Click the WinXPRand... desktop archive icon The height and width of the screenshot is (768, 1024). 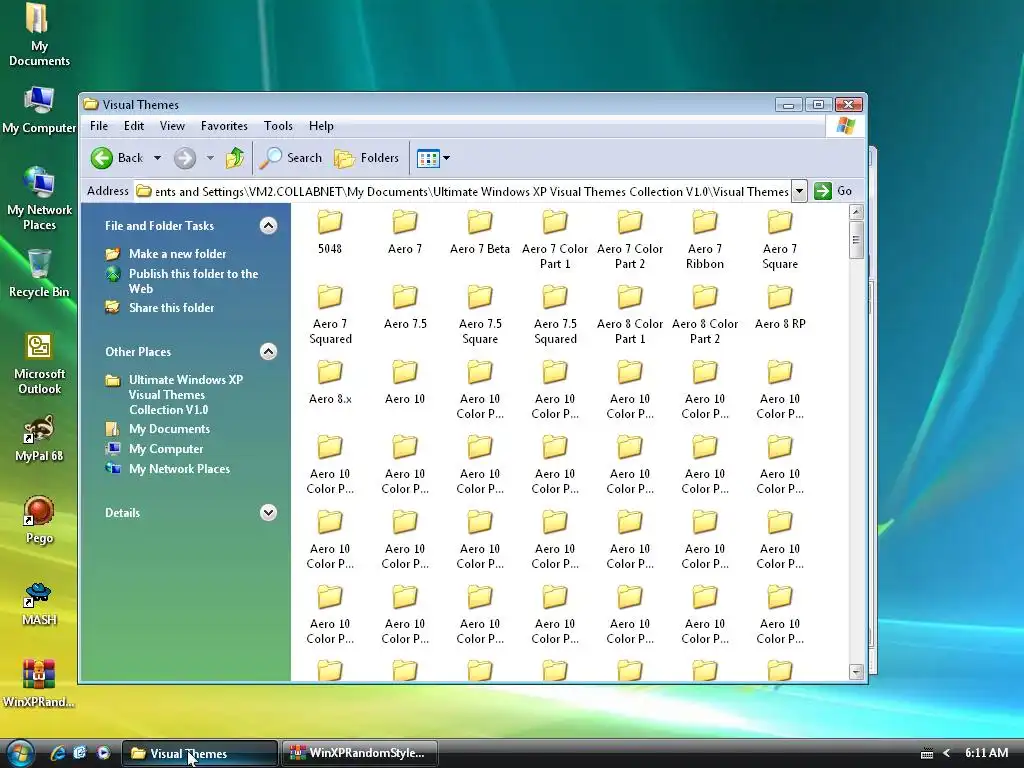(39, 683)
